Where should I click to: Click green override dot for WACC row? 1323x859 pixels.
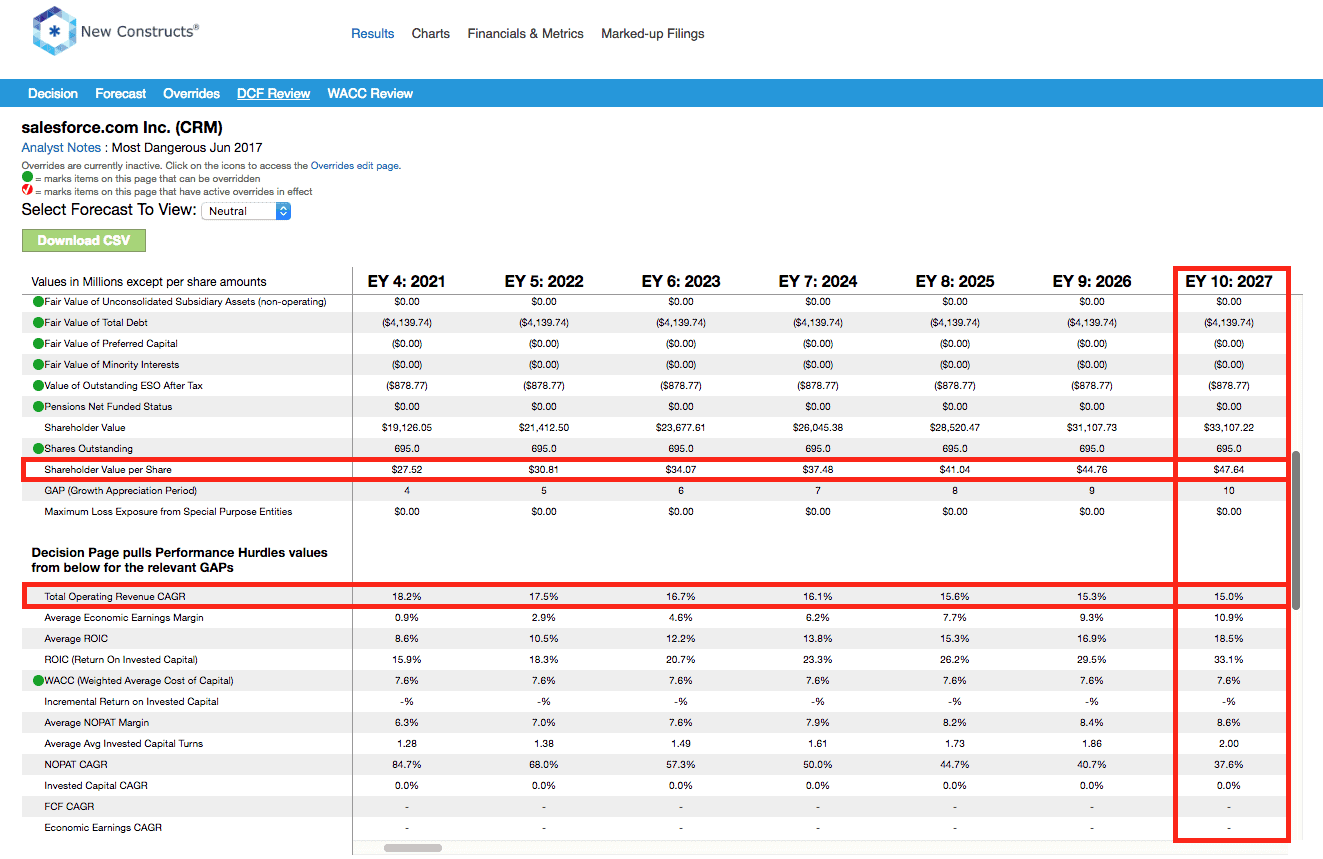click(38, 681)
